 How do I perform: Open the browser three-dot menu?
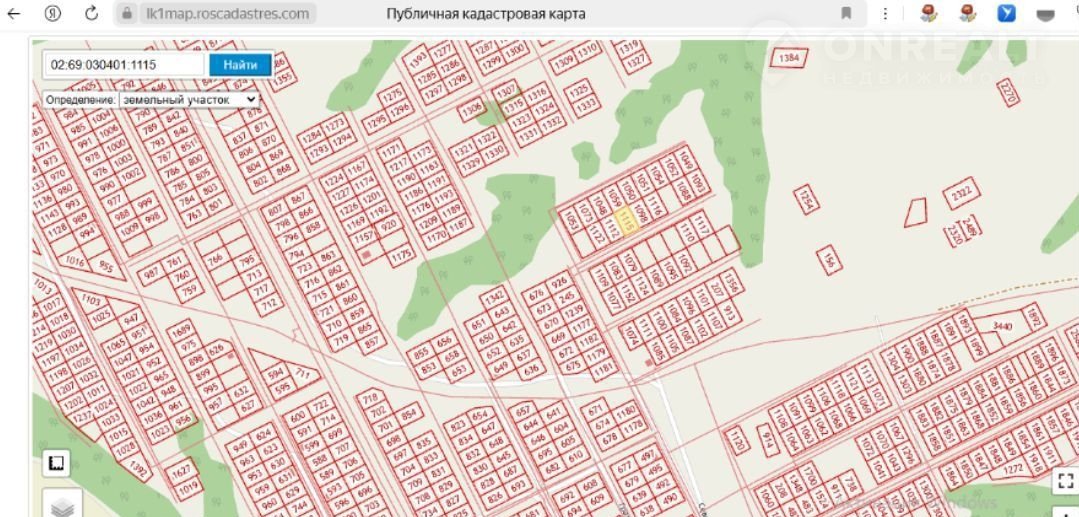coord(885,14)
